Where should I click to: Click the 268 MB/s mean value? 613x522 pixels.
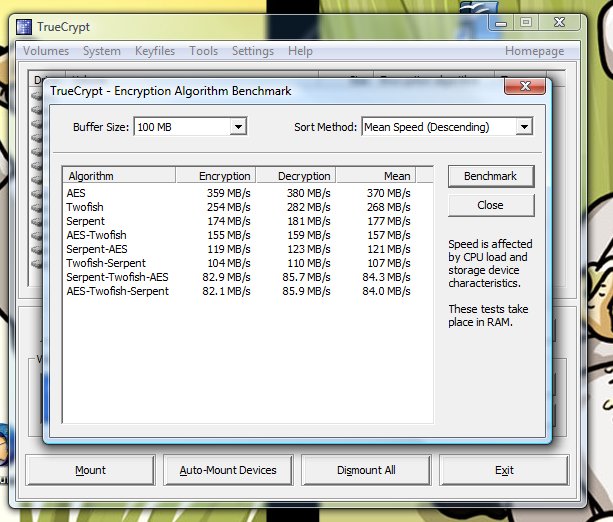389,207
